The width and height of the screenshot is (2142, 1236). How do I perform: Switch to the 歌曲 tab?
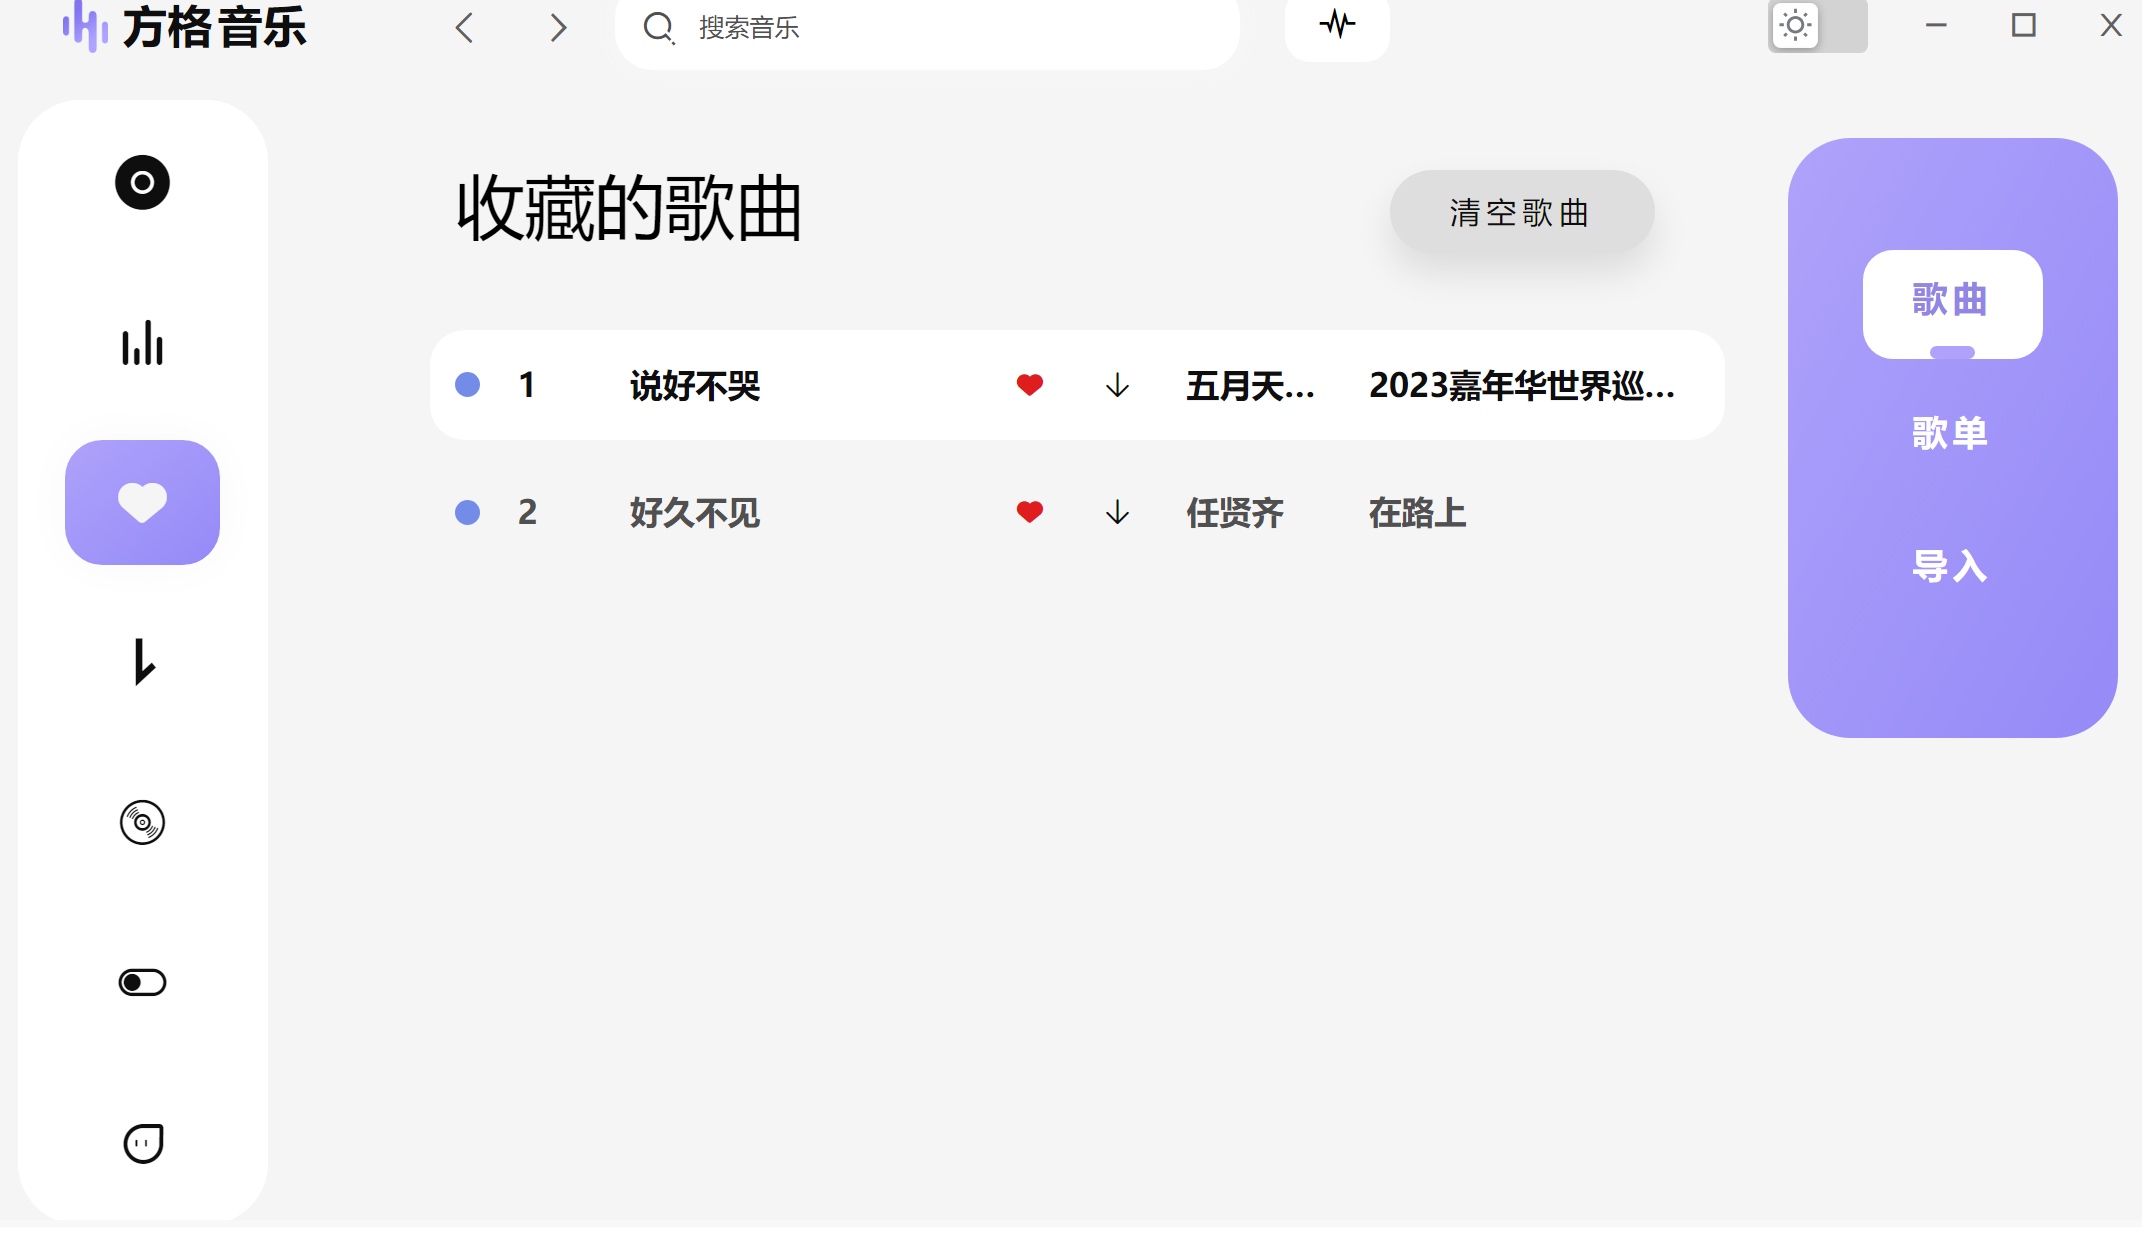pyautogui.click(x=1952, y=303)
